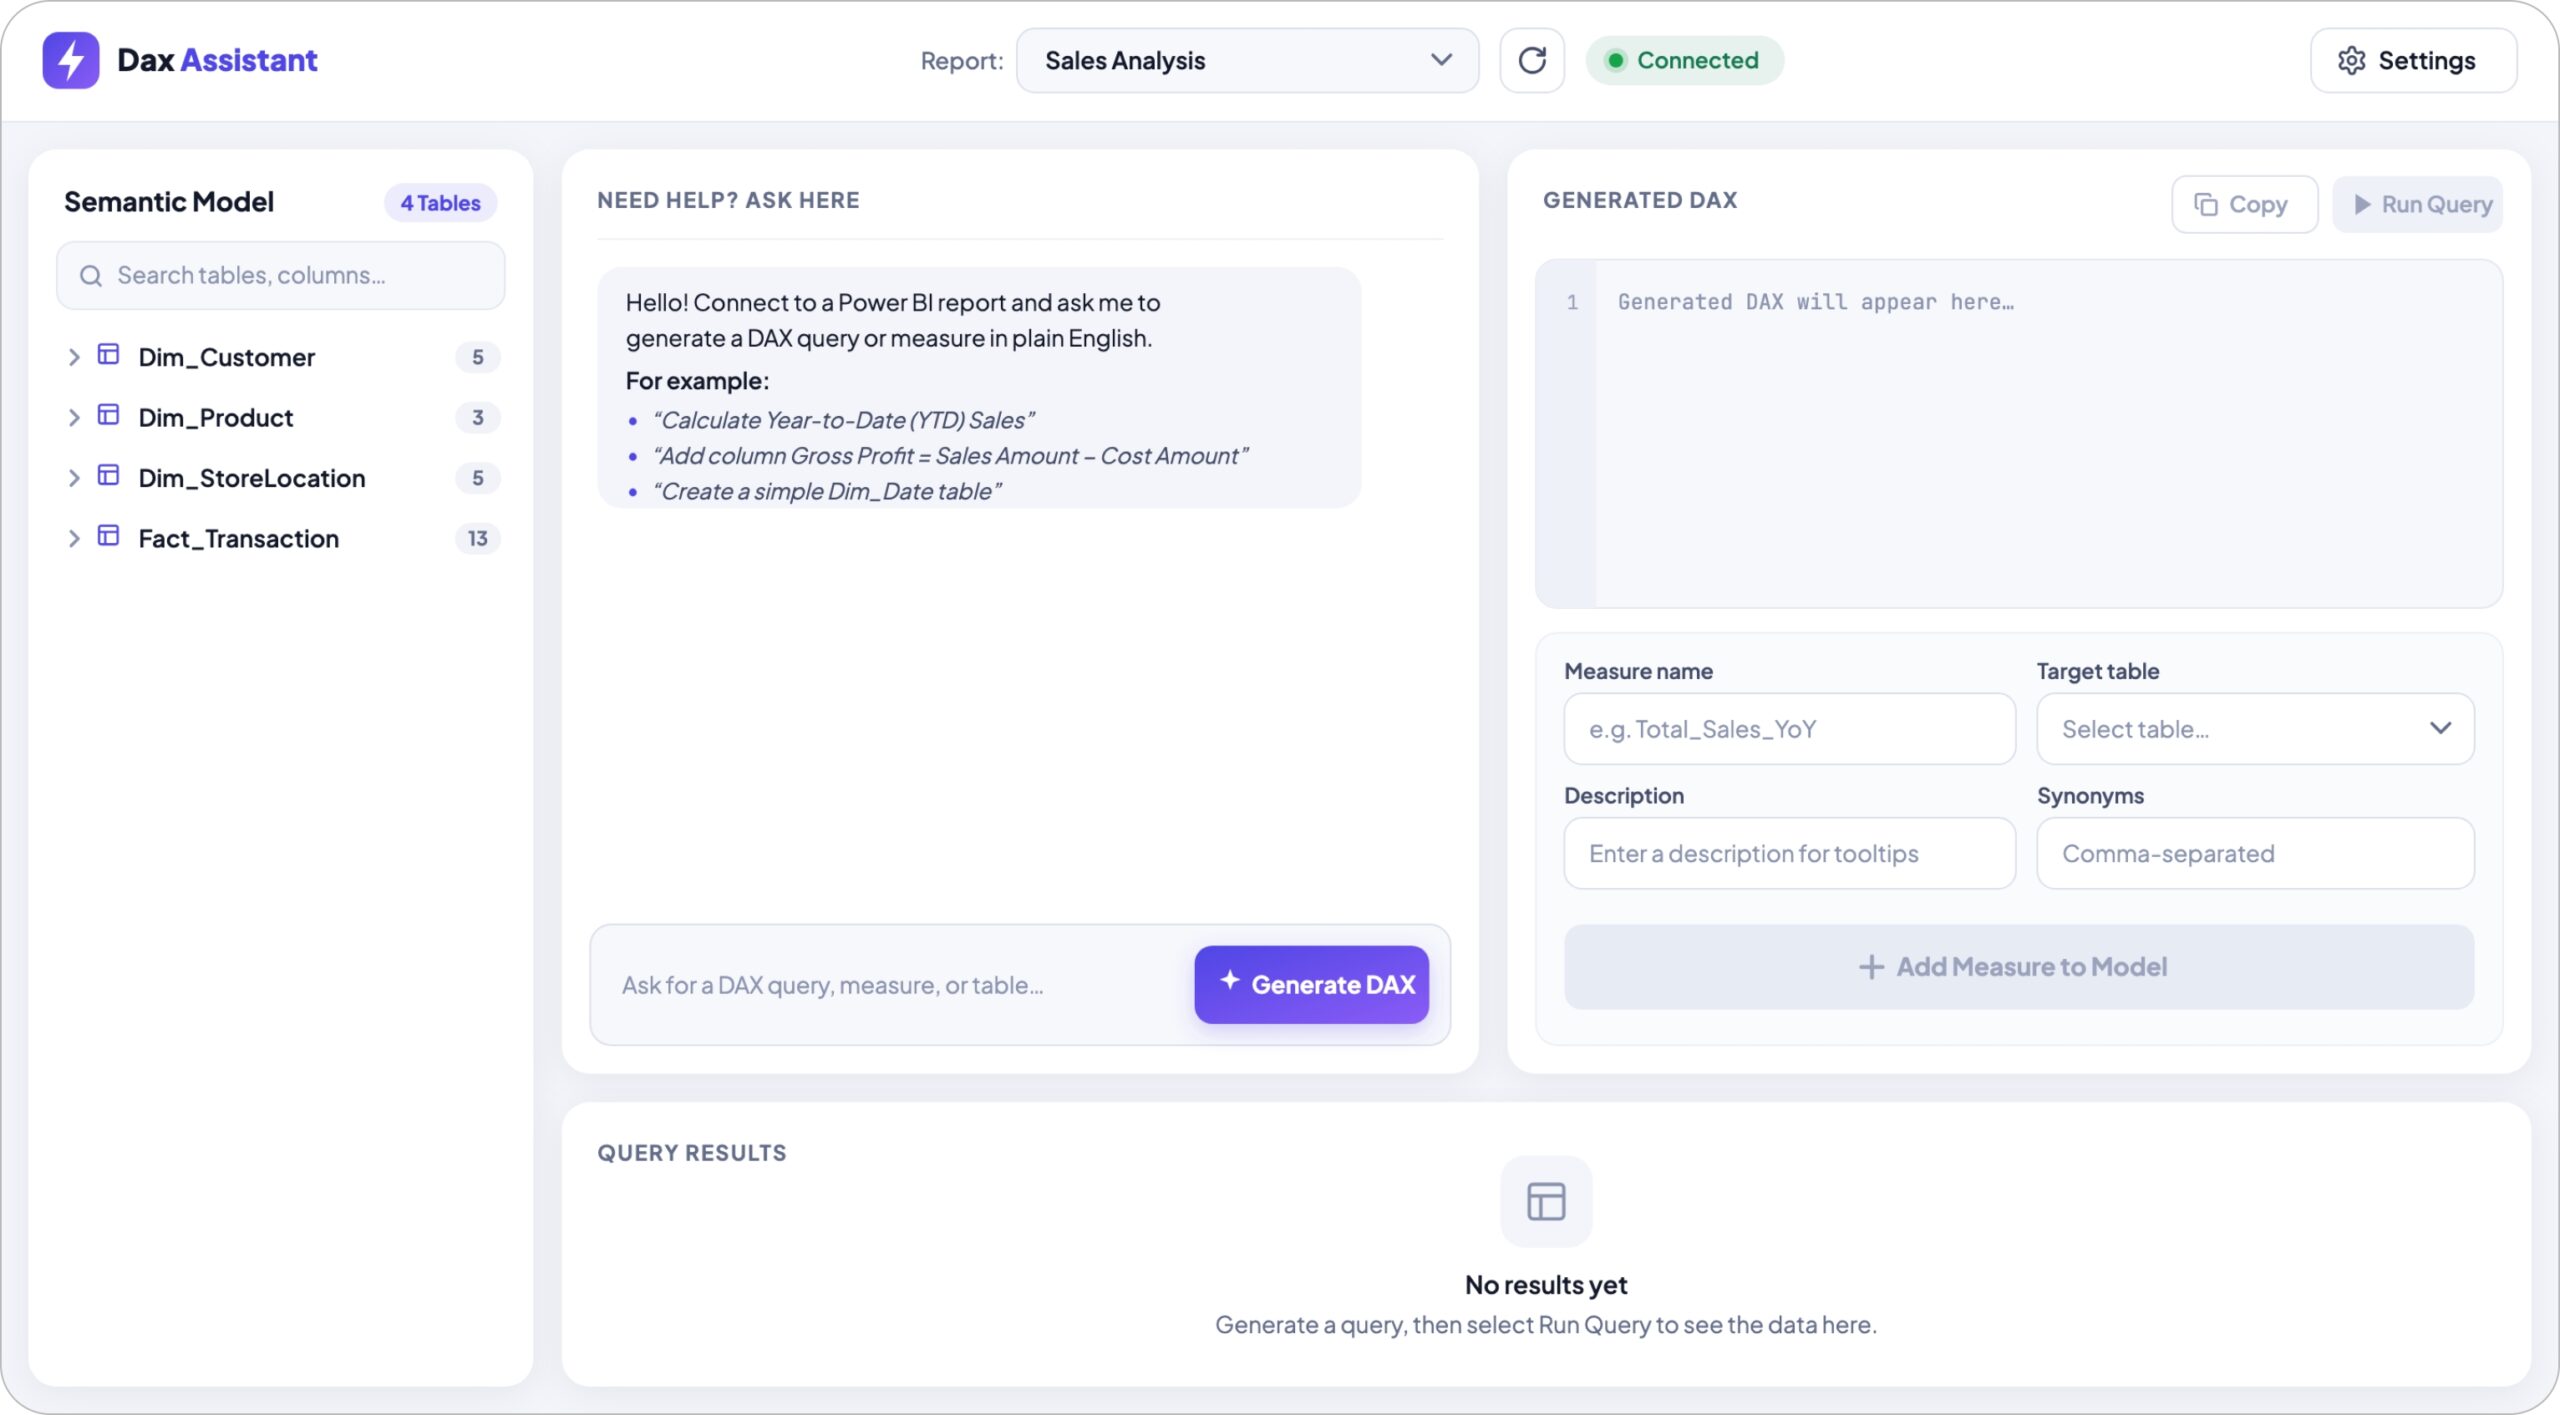Image resolution: width=2560 pixels, height=1415 pixels.
Task: Focus the Search tables, columns field
Action: [281, 275]
